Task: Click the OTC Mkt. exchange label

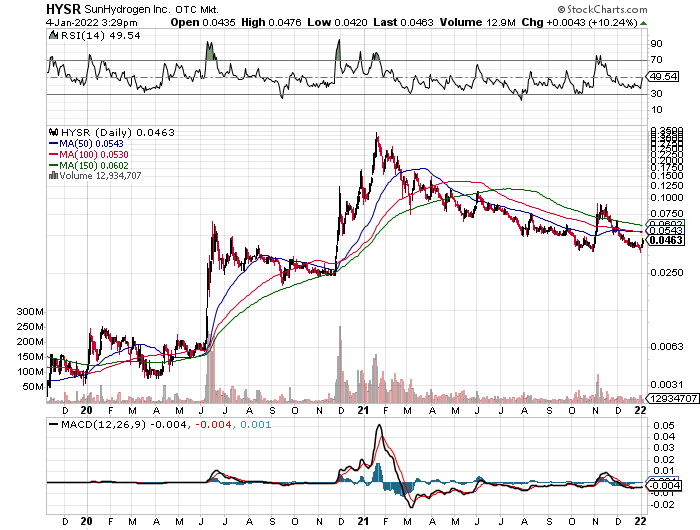Action: 196,9
